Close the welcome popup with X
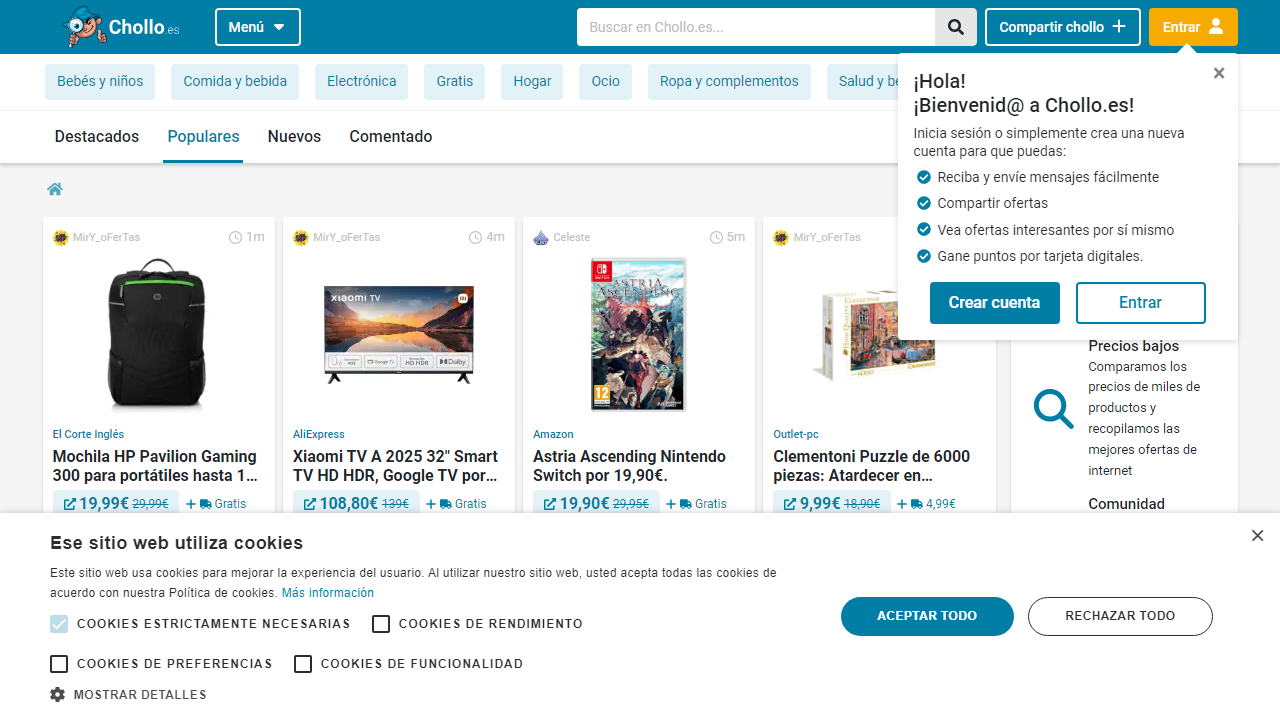Viewport: 1280px width, 720px height. click(x=1218, y=73)
